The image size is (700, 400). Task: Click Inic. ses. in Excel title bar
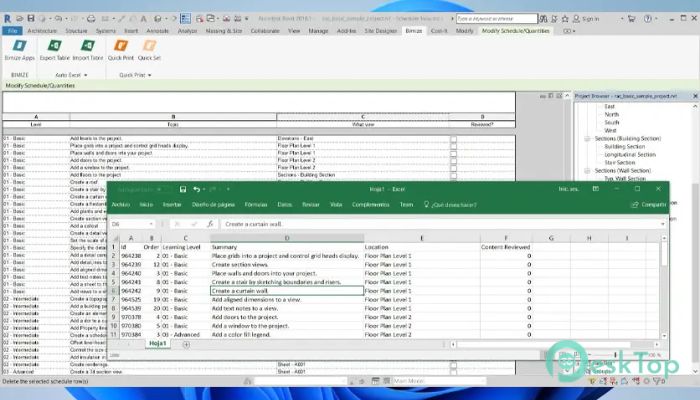coord(568,189)
